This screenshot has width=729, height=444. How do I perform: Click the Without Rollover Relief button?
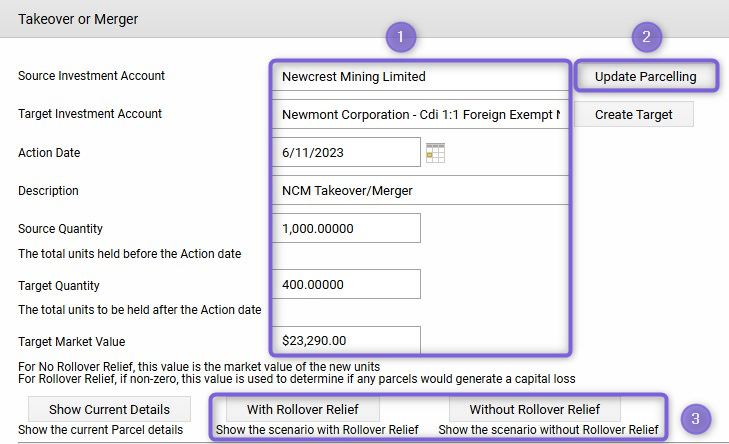(535, 409)
